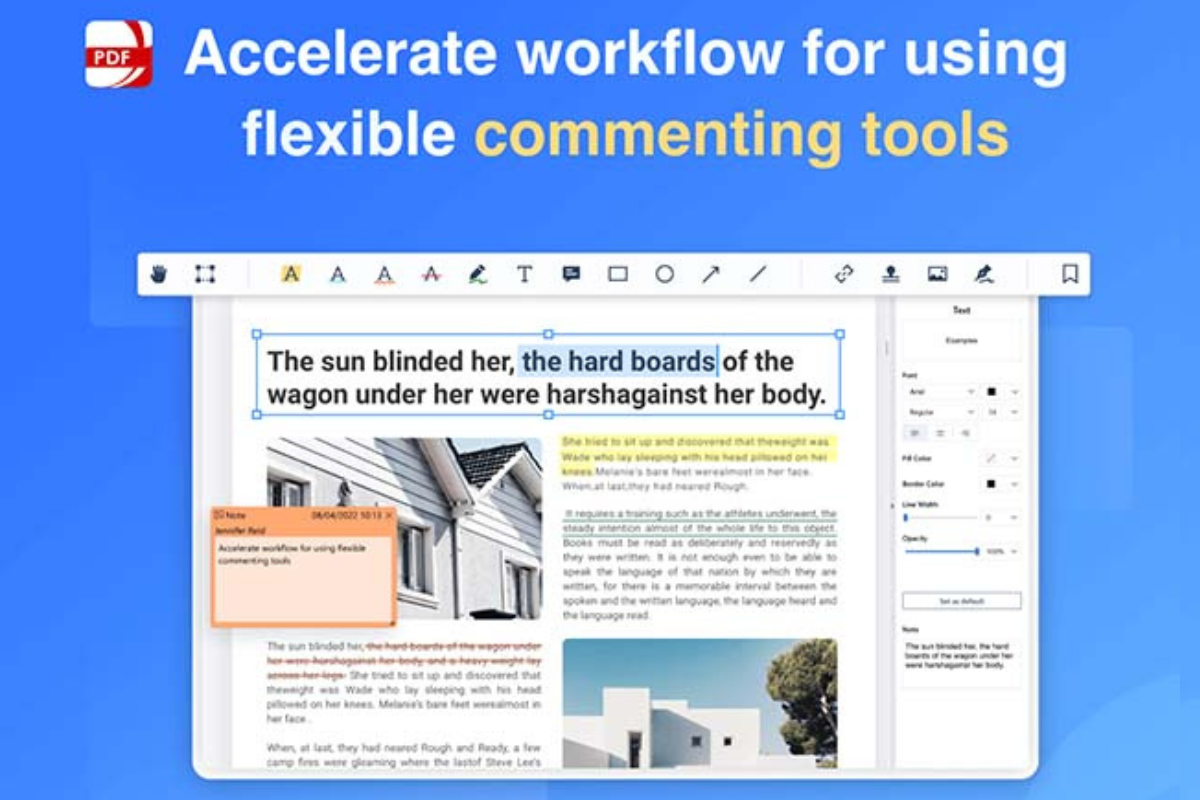Expand the Regular font style dropdown
Screen dimensions: 1200x800
click(940, 412)
